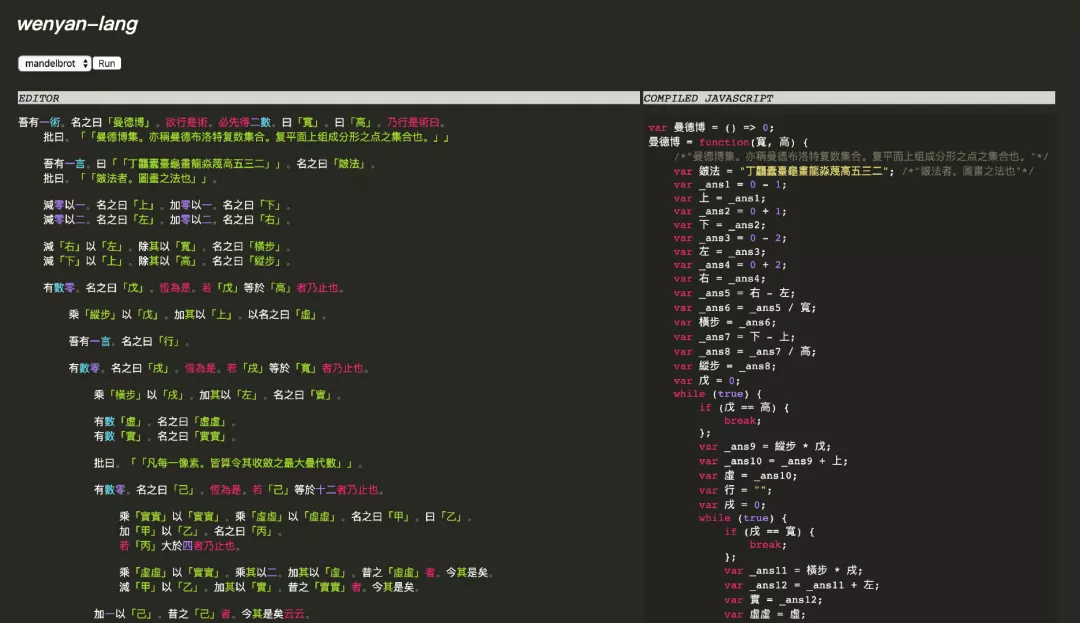Screen dimensions: 1080x623
Task: Click editor line naming「虛虛」
Action: [x=165, y=421]
